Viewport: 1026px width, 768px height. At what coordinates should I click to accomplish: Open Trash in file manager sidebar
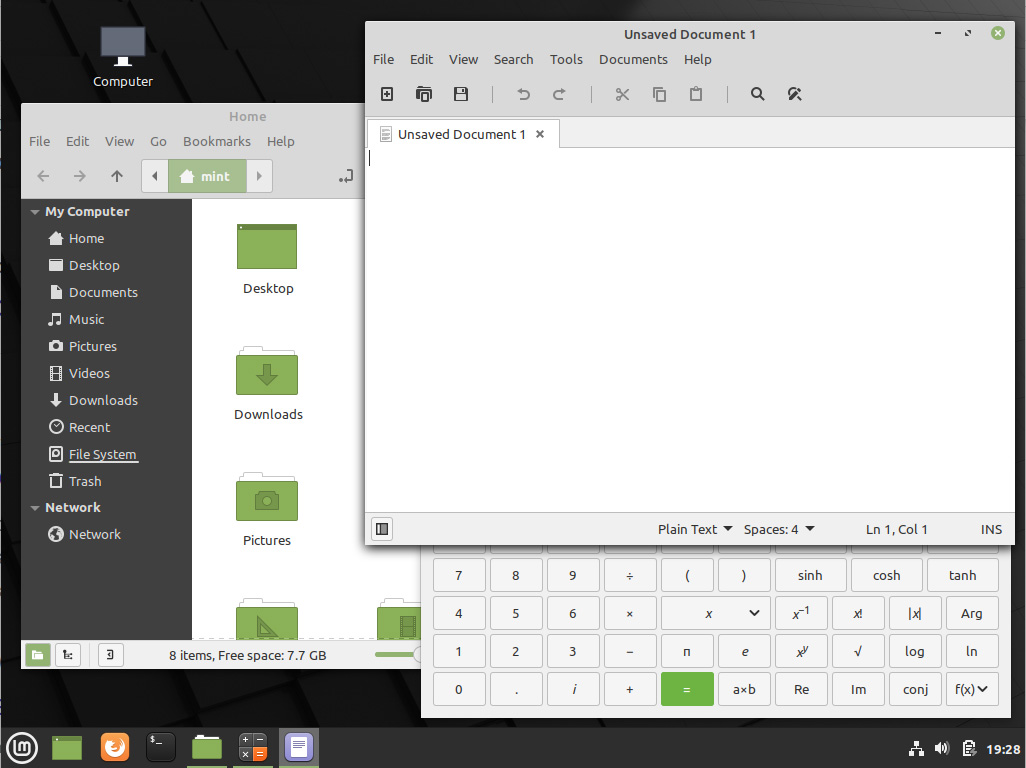[x=85, y=481]
